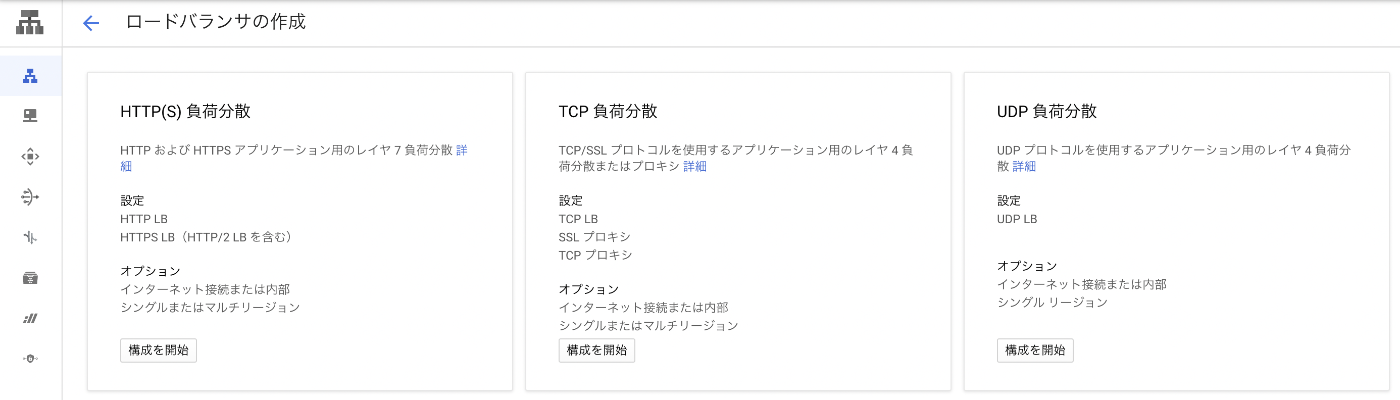The height and width of the screenshot is (400, 1400).
Task: Select the UDP 負荷分散 card heading
Action: (1047, 111)
